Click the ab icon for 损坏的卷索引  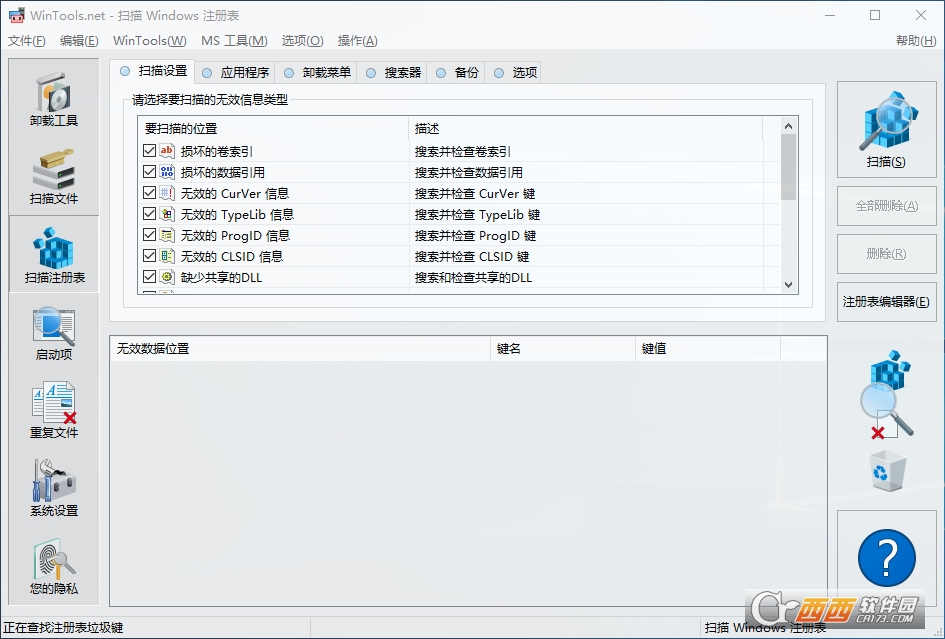click(x=167, y=151)
